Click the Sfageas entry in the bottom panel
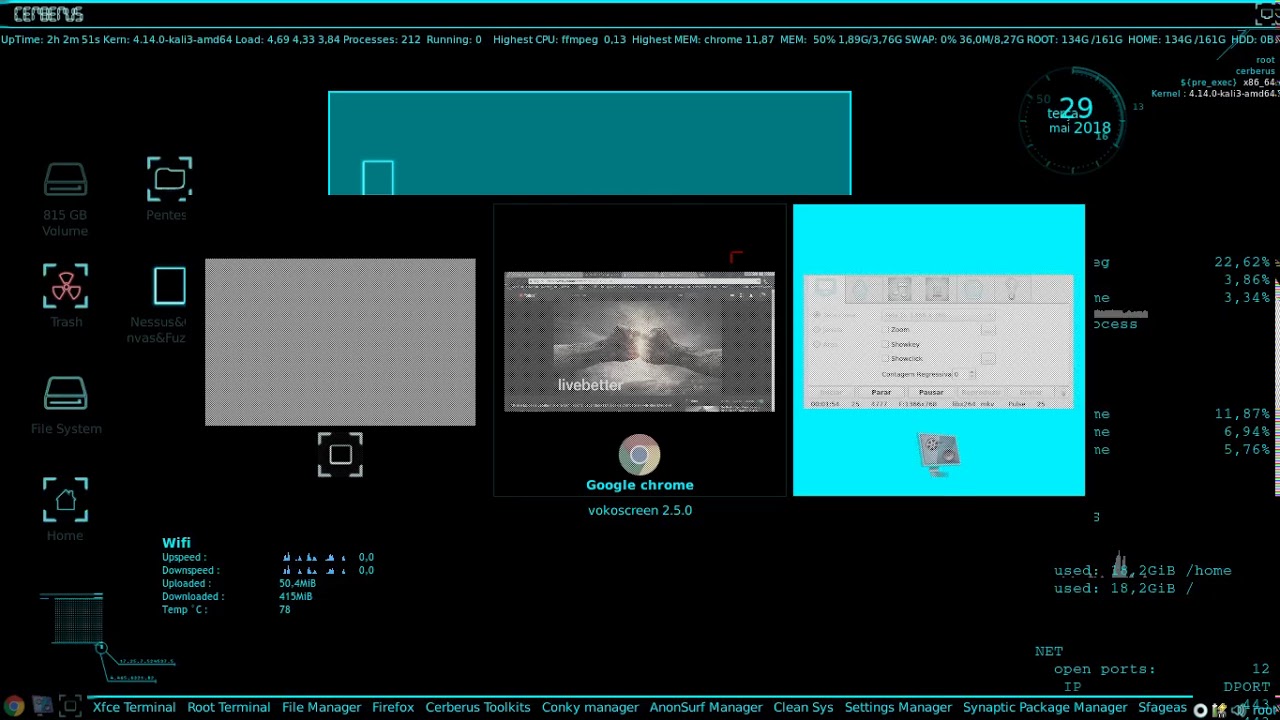This screenshot has width=1280, height=720. (x=1162, y=707)
